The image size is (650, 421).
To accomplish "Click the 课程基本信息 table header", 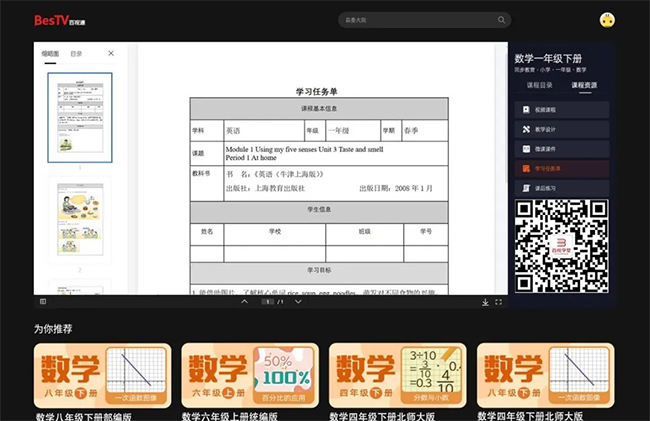I will pyautogui.click(x=319, y=109).
